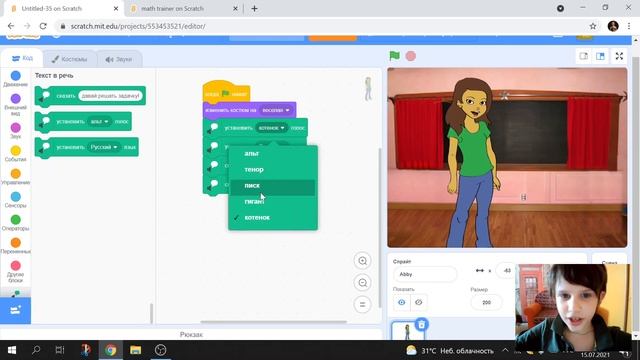Open voice dropdown on palette установить голос block
640x360 pixels.
pyautogui.click(x=99, y=122)
